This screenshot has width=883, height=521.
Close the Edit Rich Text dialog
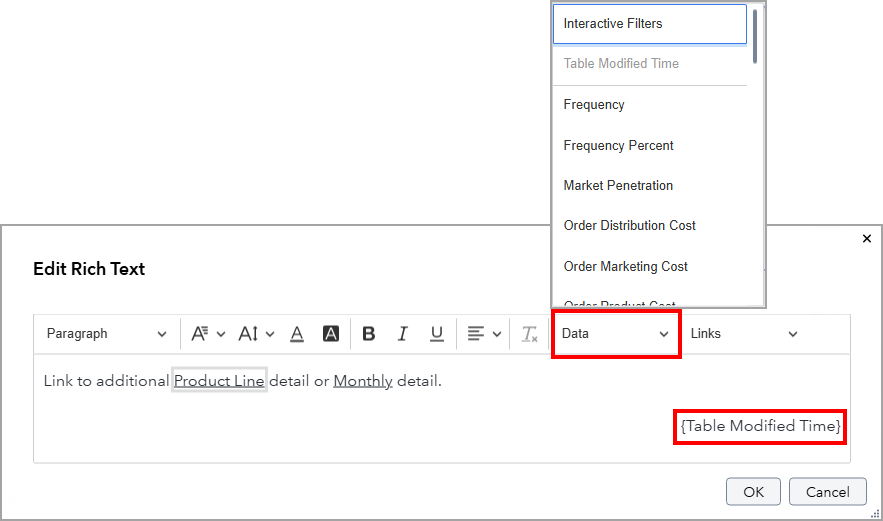tap(866, 239)
